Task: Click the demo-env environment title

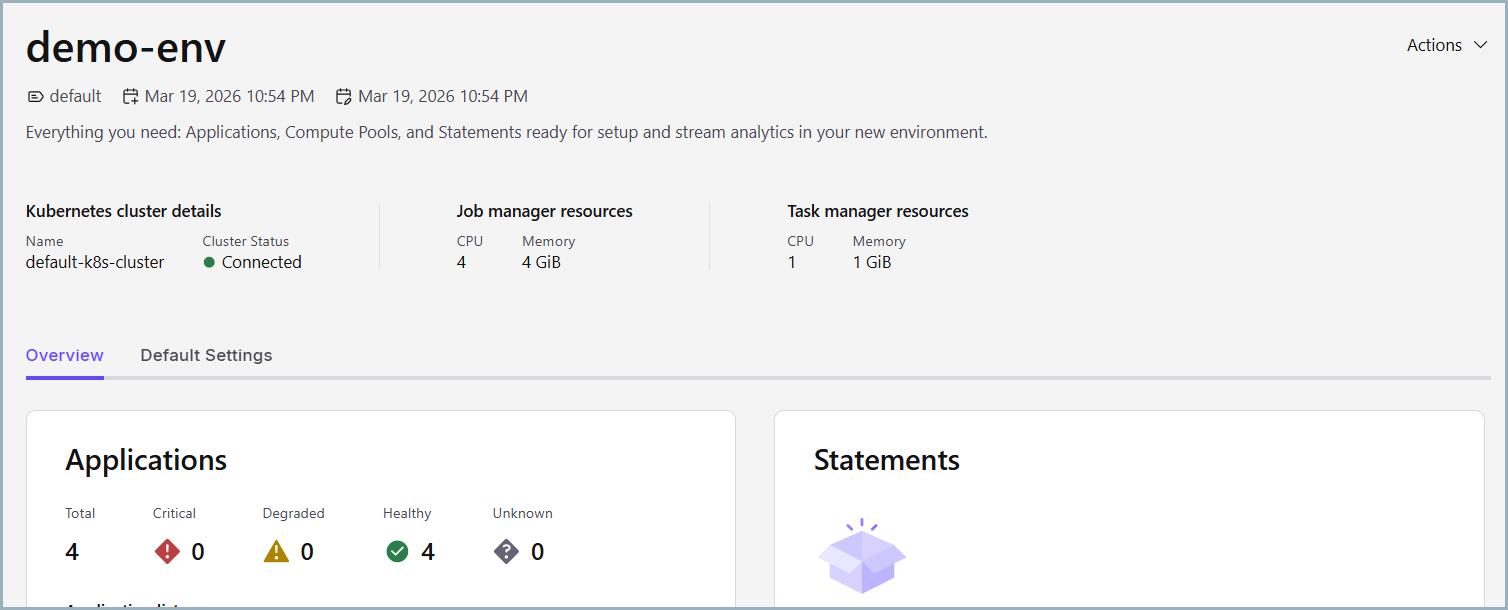Action: click(126, 47)
